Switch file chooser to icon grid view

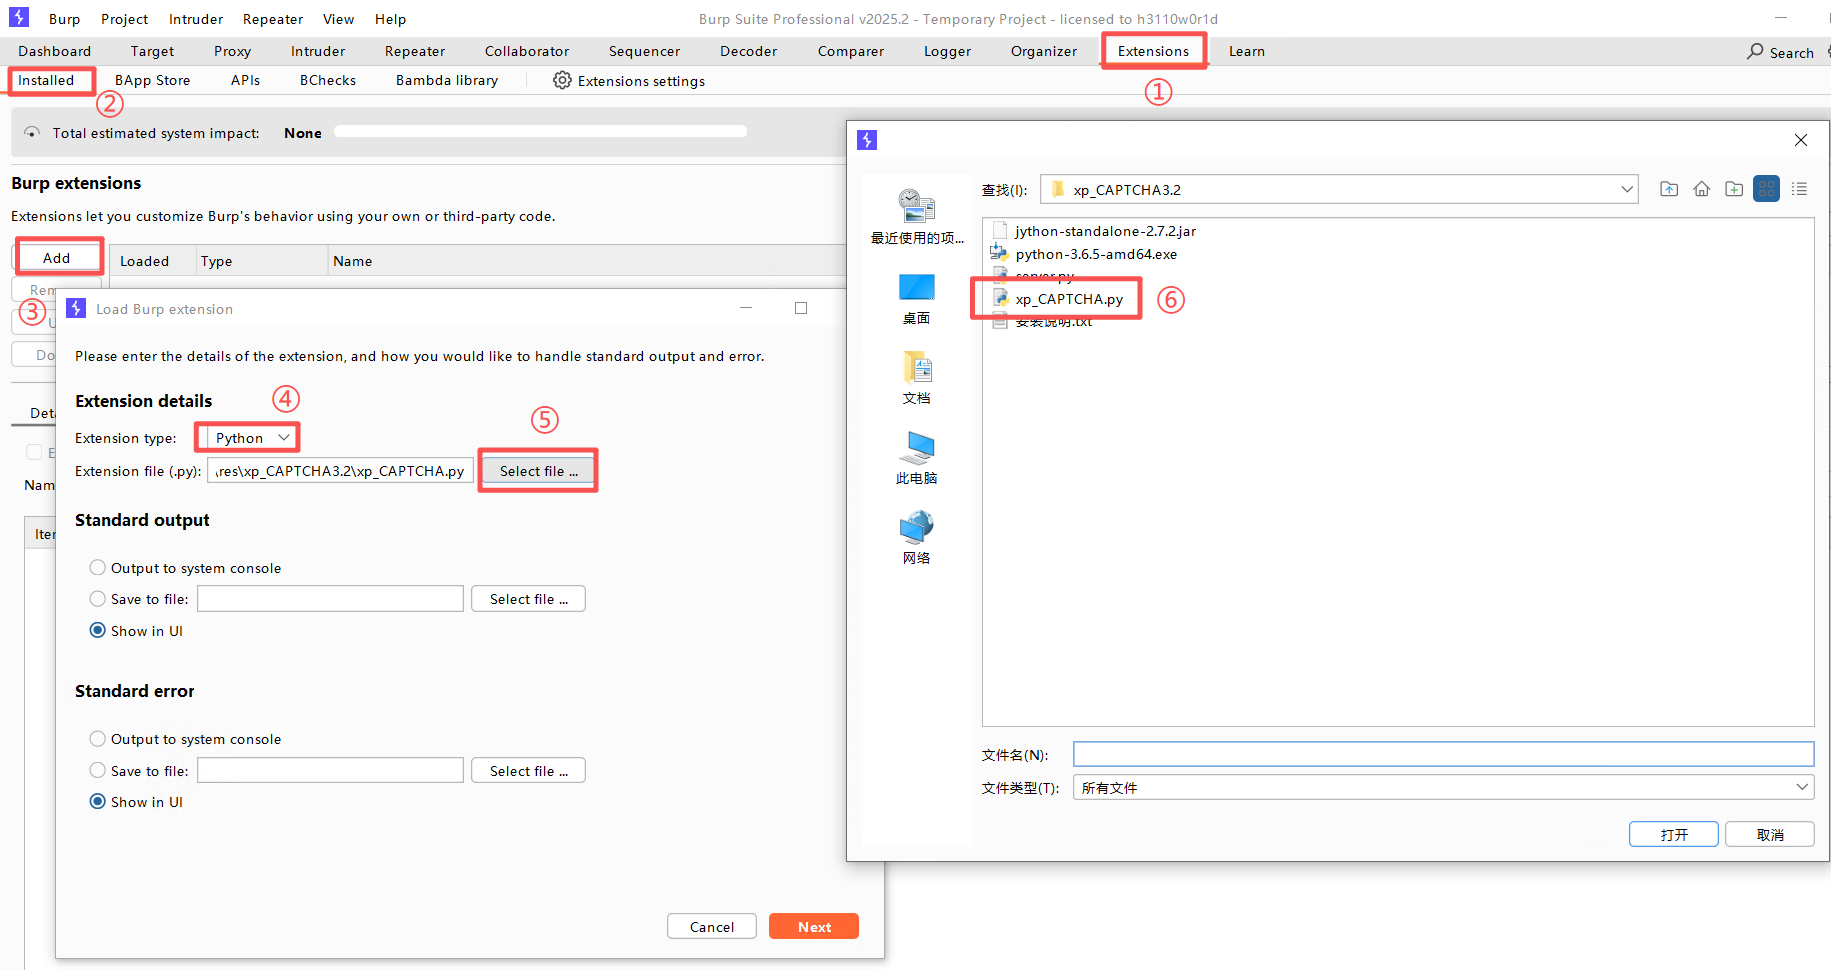tap(1767, 189)
